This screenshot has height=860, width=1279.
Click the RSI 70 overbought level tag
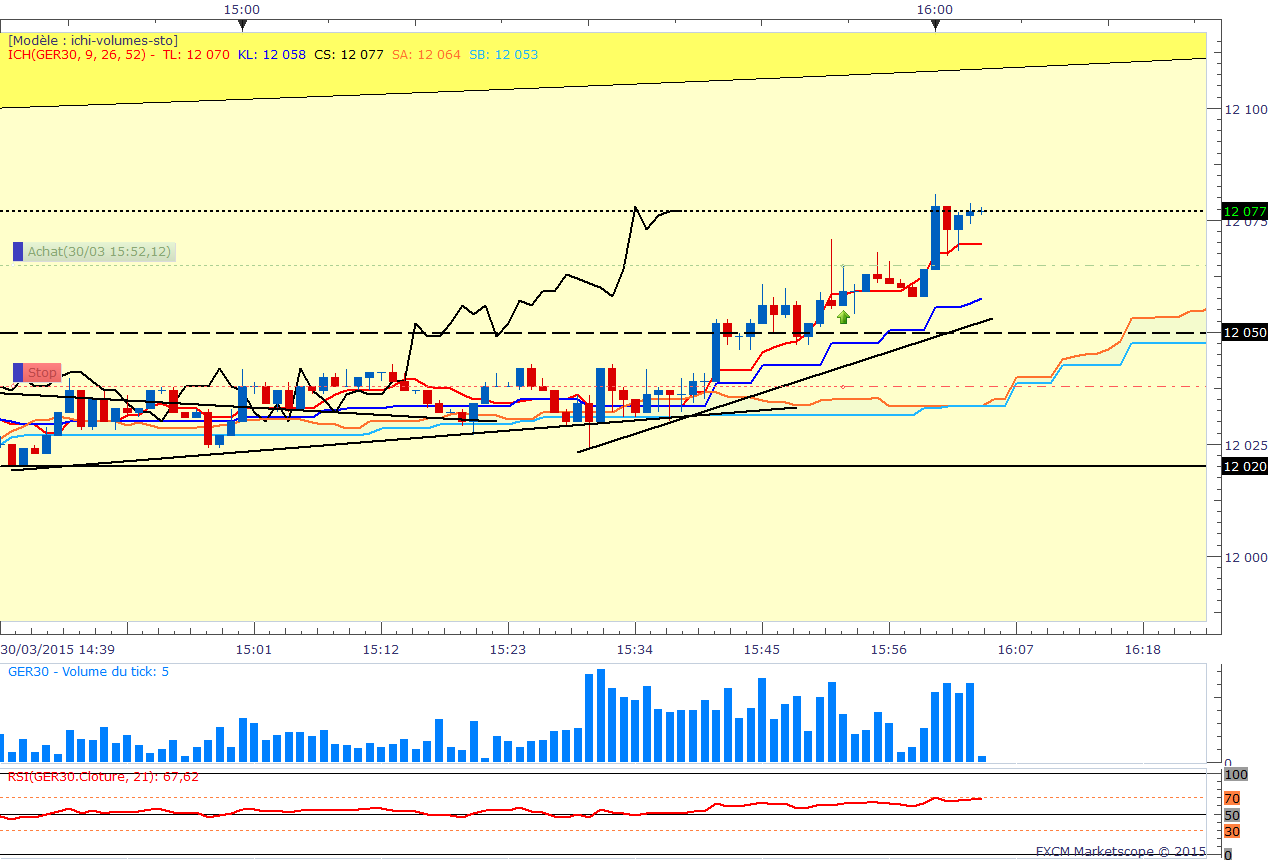click(1232, 798)
